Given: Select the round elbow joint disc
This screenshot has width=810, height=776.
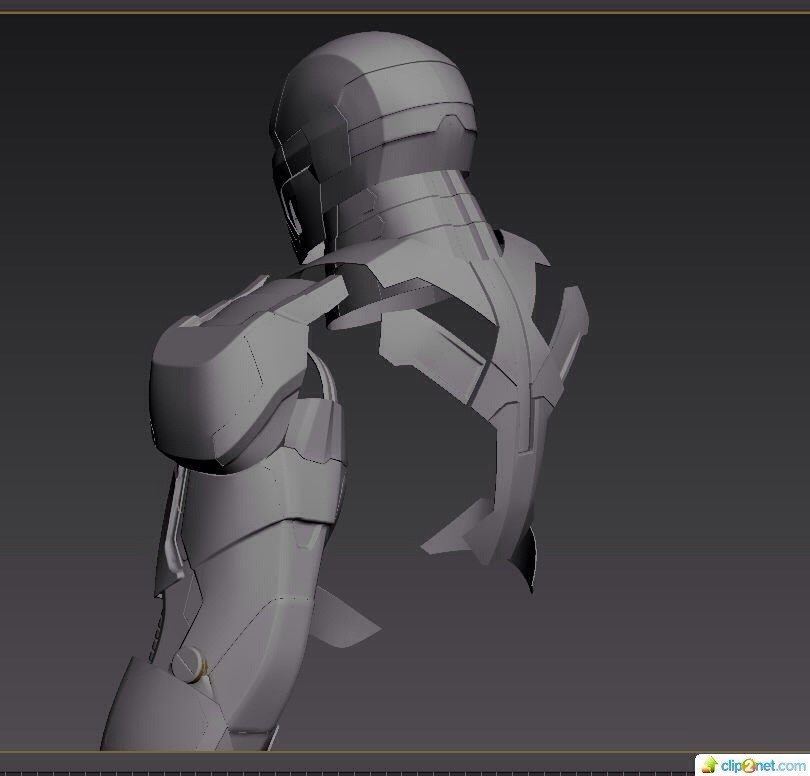Looking at the screenshot, I should 189,665.
